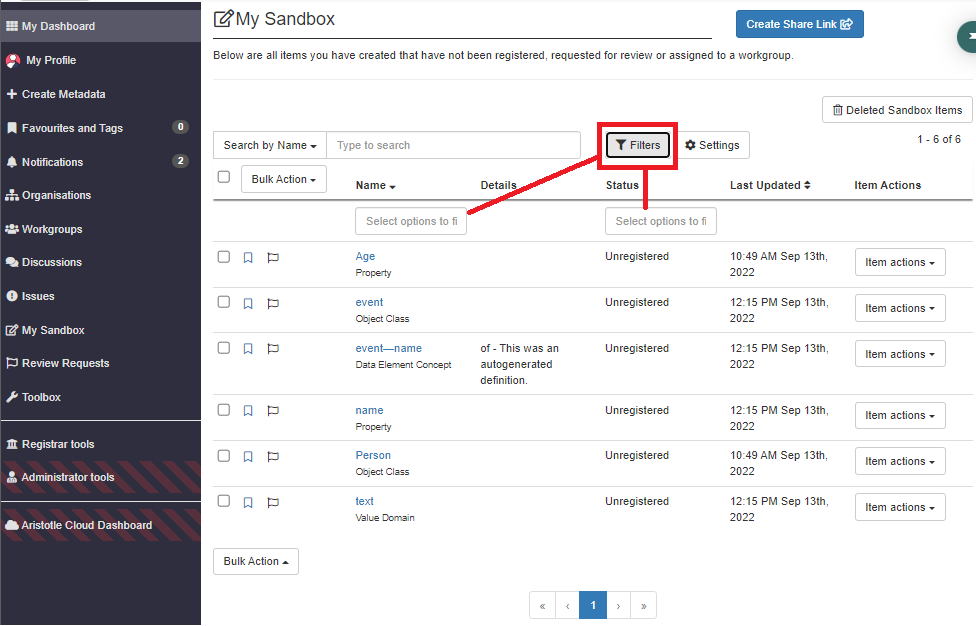
Task: Flag the text value domain item
Action: pyautogui.click(x=273, y=502)
